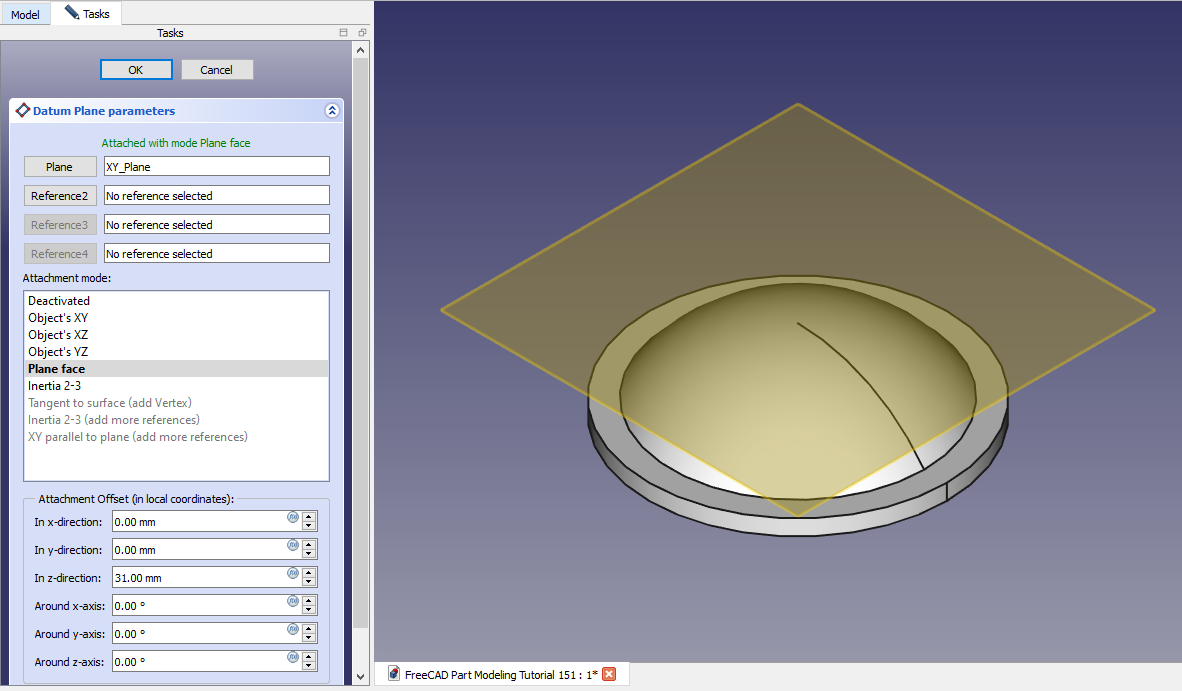Select the FreeCAD Part Modeling Tutorial document tab
Viewport: 1182px width, 691px height.
coord(500,674)
